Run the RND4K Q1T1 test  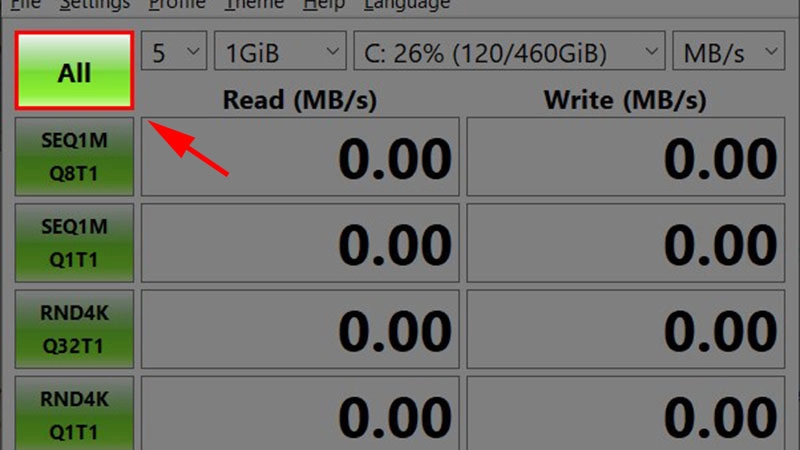[x=74, y=413]
